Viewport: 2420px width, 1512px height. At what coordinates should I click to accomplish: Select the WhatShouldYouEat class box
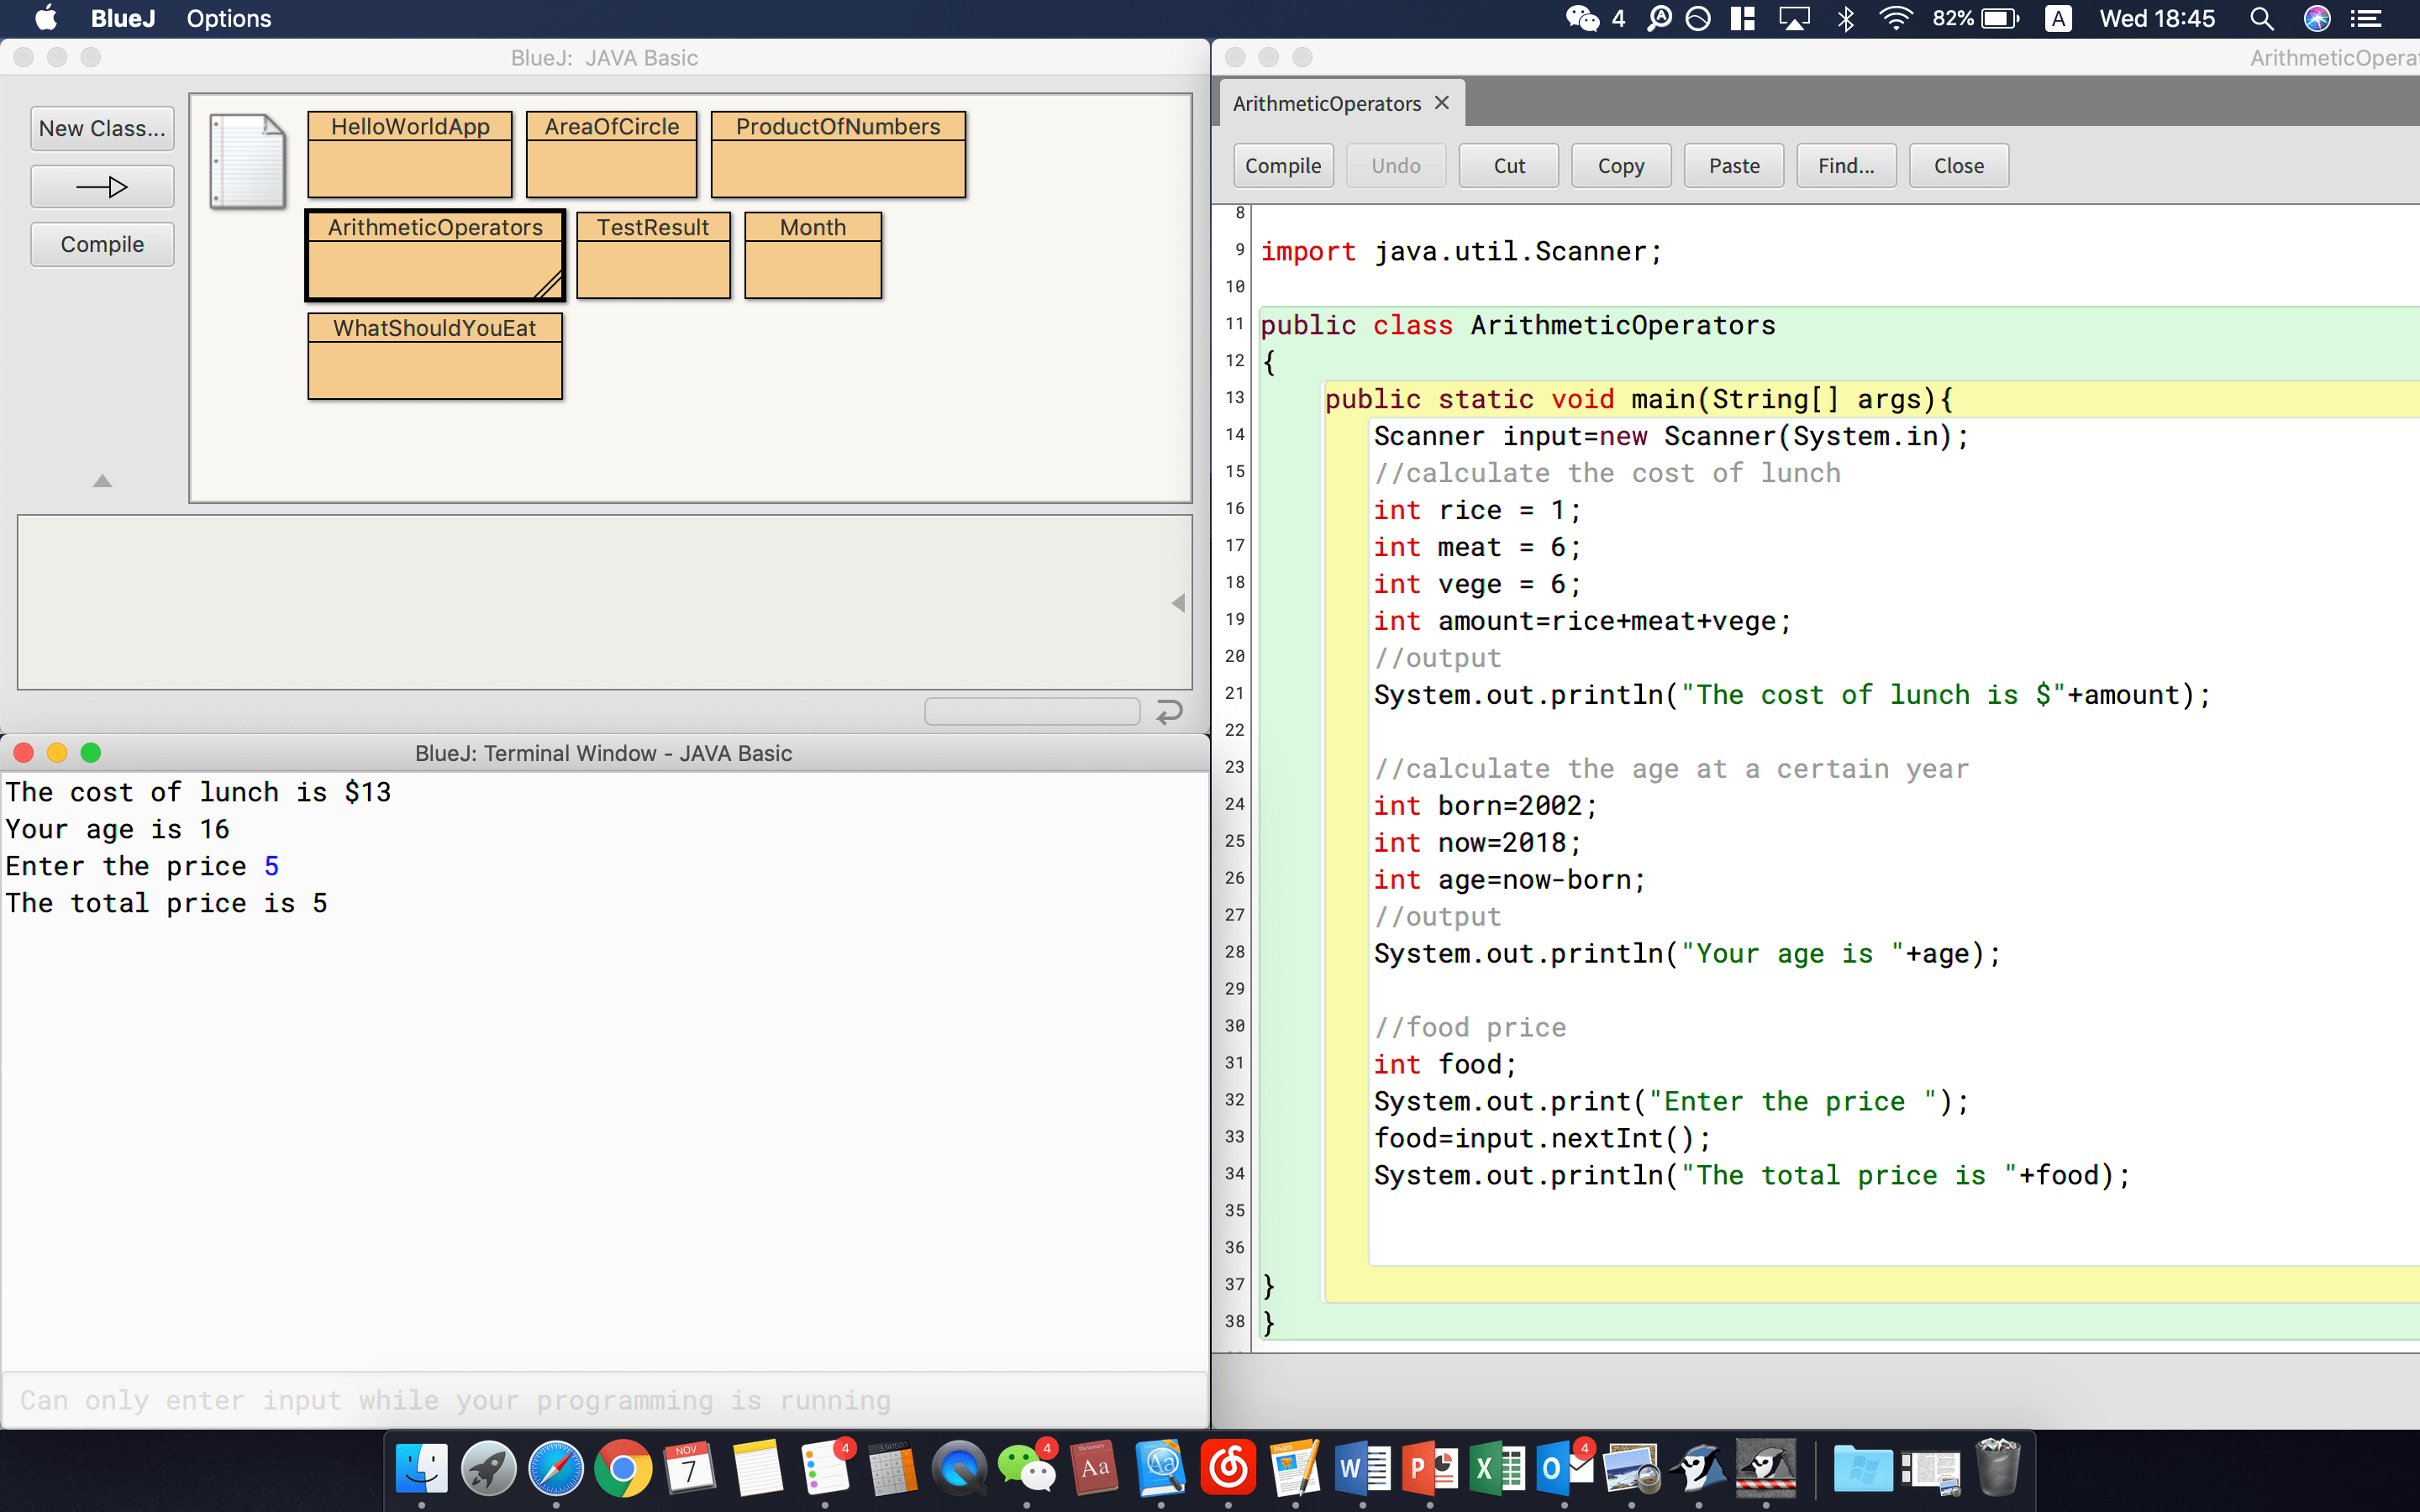(x=434, y=356)
